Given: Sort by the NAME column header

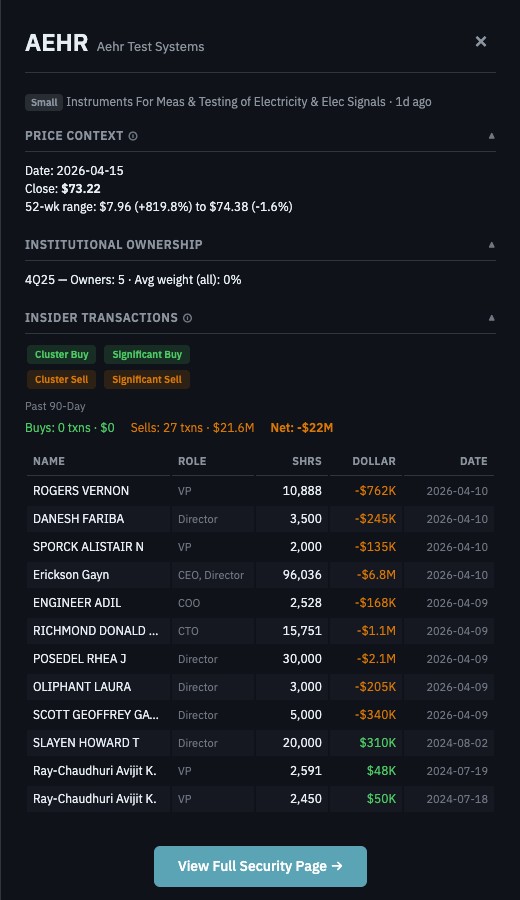Looking at the screenshot, I should 49,461.
